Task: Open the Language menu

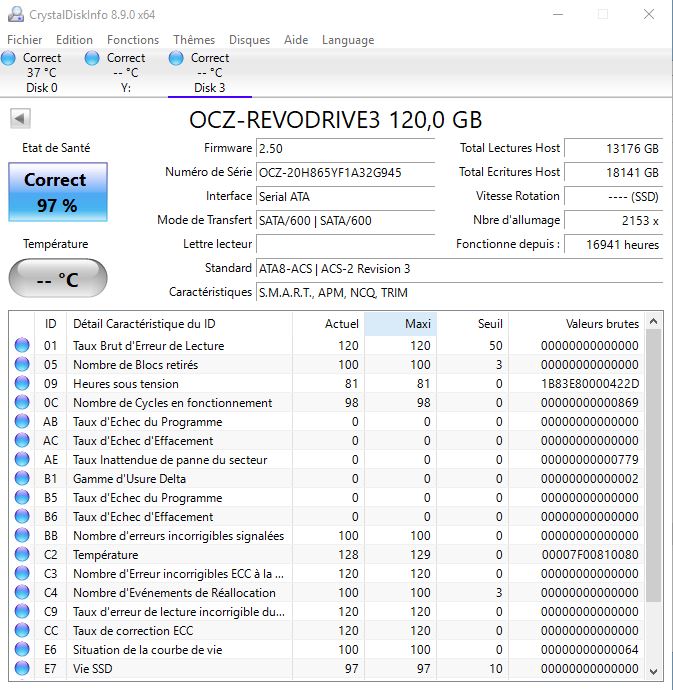Action: 348,40
